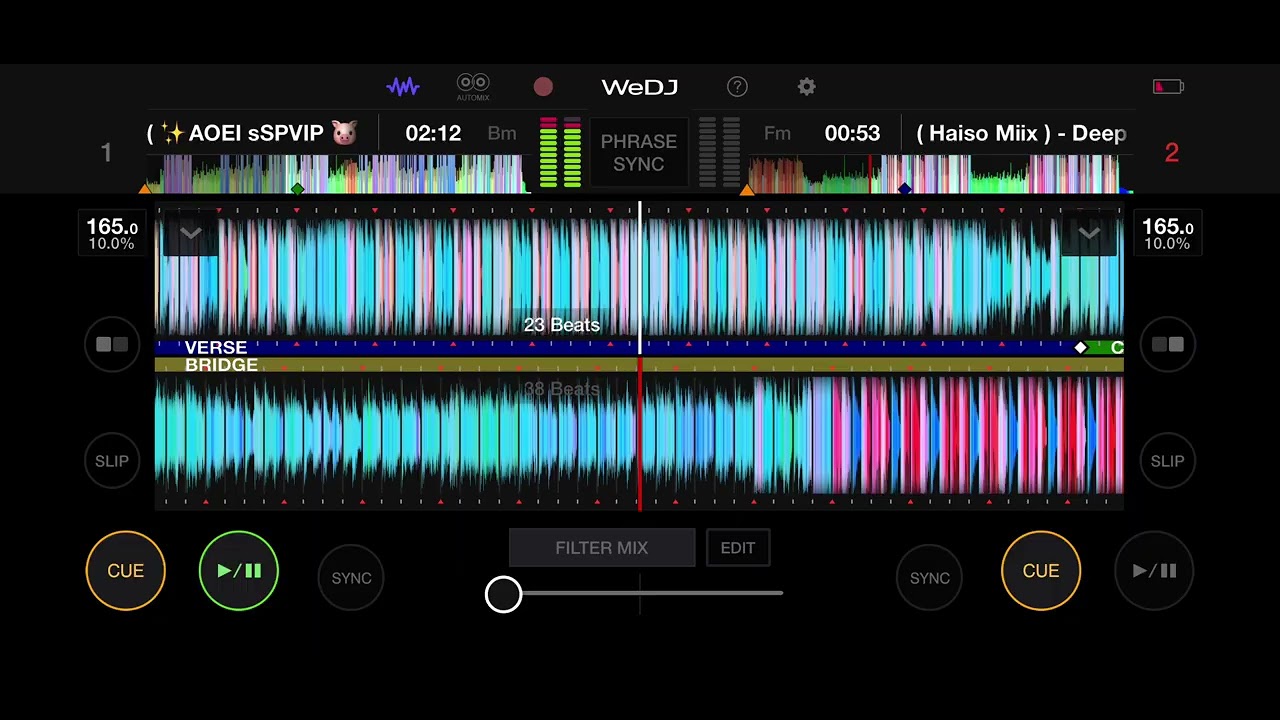This screenshot has width=1280, height=720.
Task: Click the white diamond phrase marker
Action: coord(1080,348)
